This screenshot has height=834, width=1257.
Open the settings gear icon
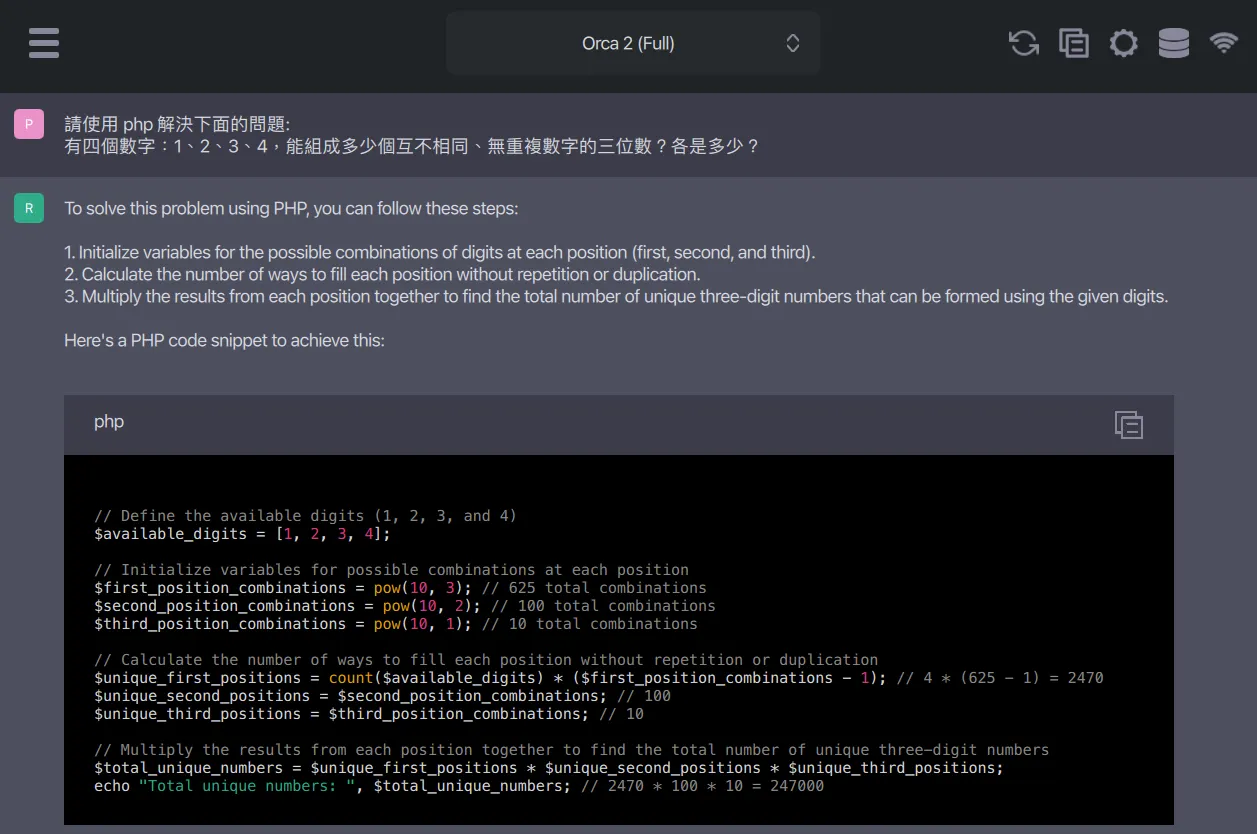[x=1124, y=43]
